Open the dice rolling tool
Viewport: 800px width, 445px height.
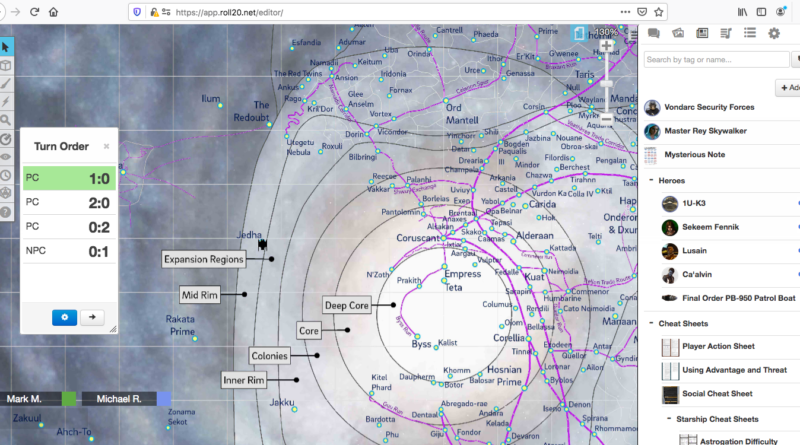(6, 193)
